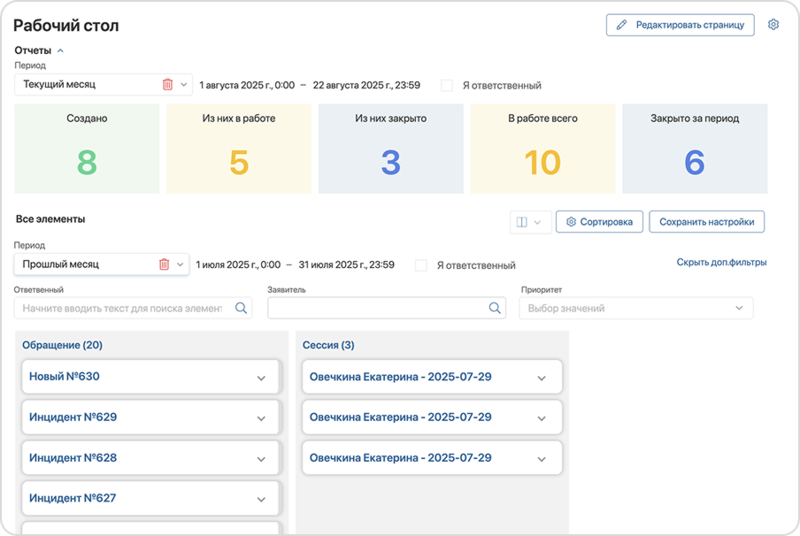Click the search icon in 'Заявитель' field

(x=494, y=309)
